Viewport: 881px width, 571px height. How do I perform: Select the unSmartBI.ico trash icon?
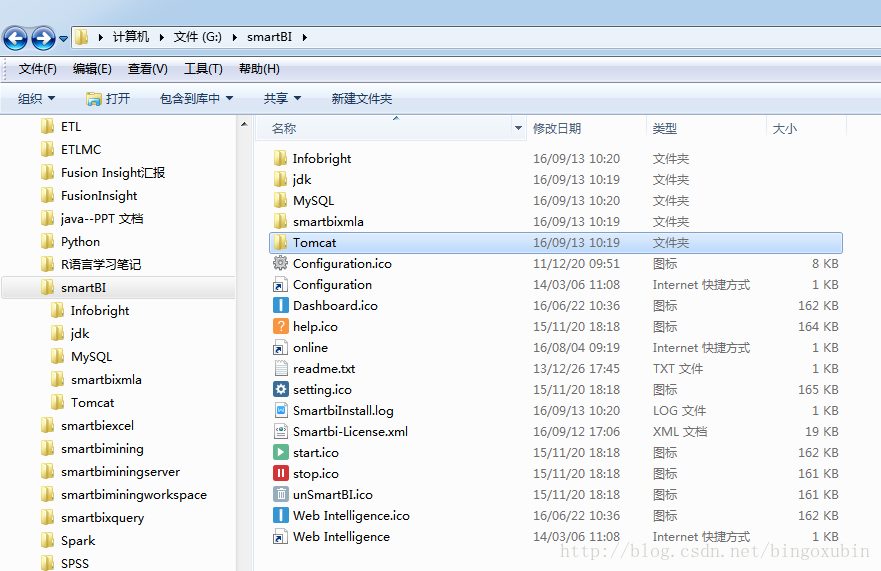[280, 495]
